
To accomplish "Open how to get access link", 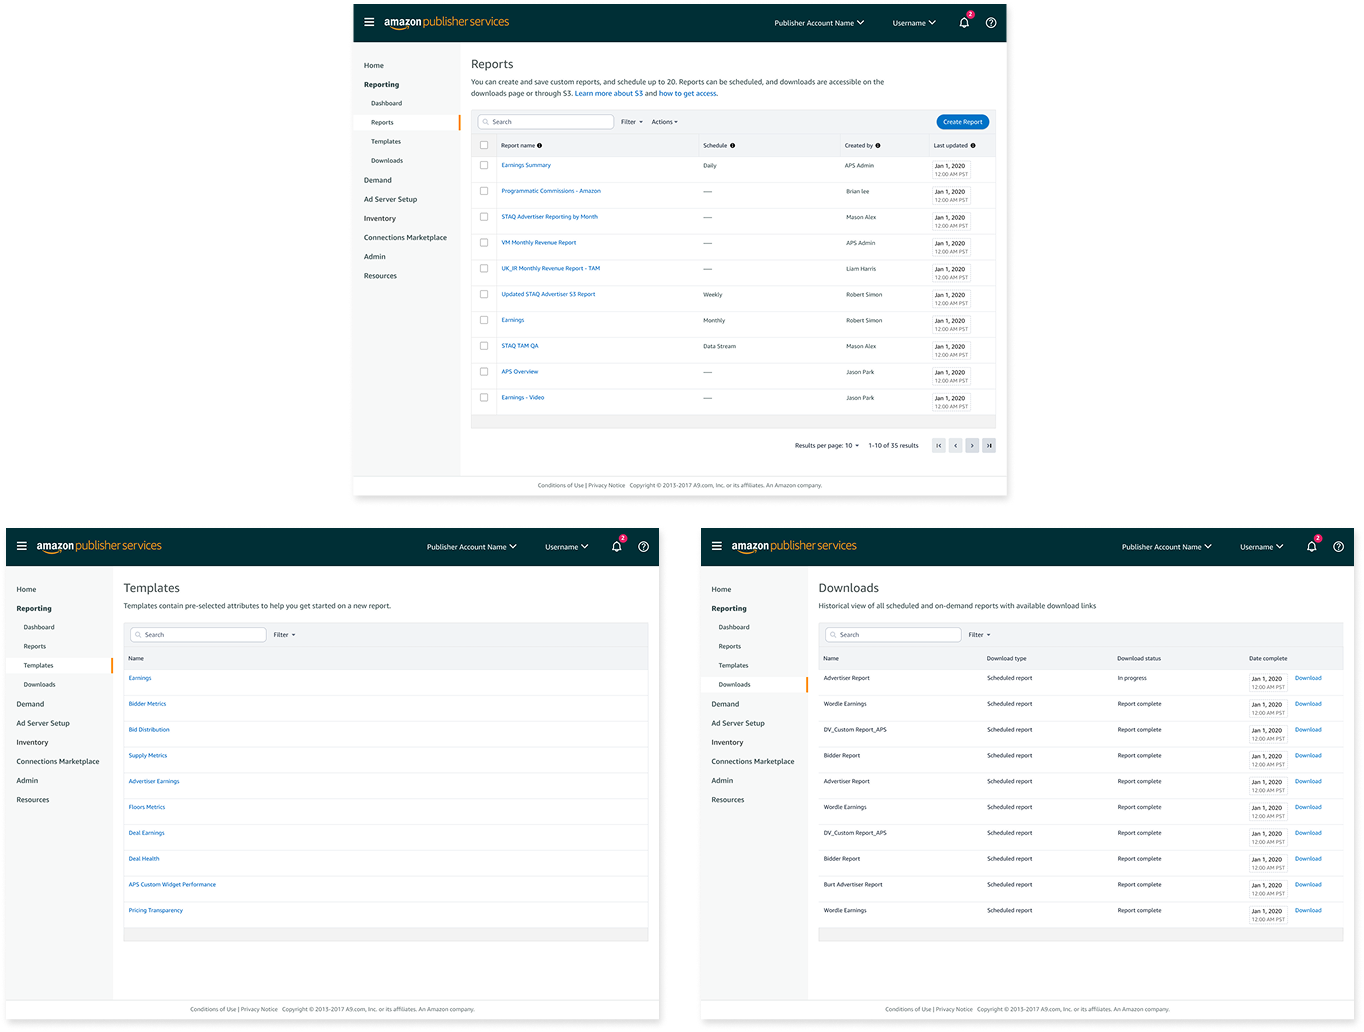I will click(688, 94).
